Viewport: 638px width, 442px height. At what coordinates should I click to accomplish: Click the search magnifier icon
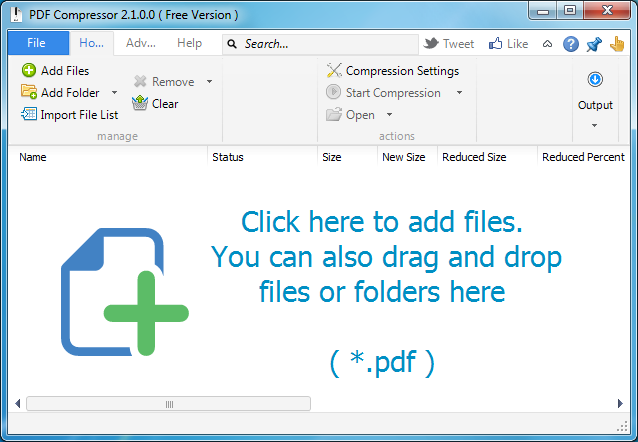(x=232, y=44)
